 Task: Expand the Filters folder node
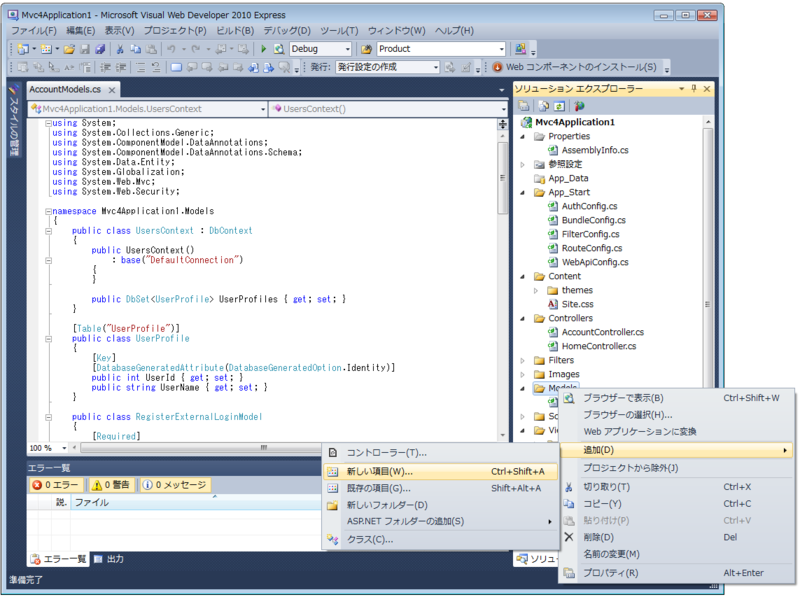click(522, 361)
